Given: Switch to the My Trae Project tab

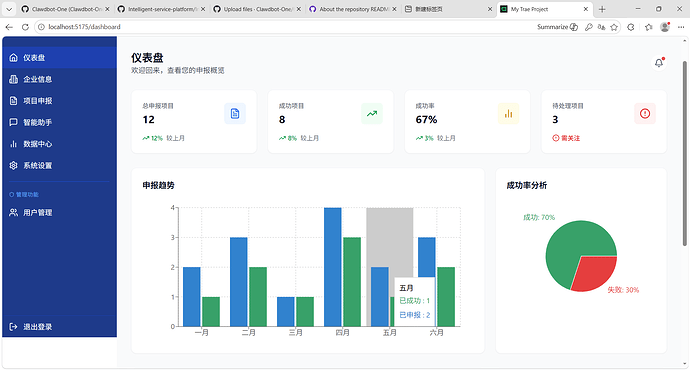Looking at the screenshot, I should pyautogui.click(x=544, y=9).
